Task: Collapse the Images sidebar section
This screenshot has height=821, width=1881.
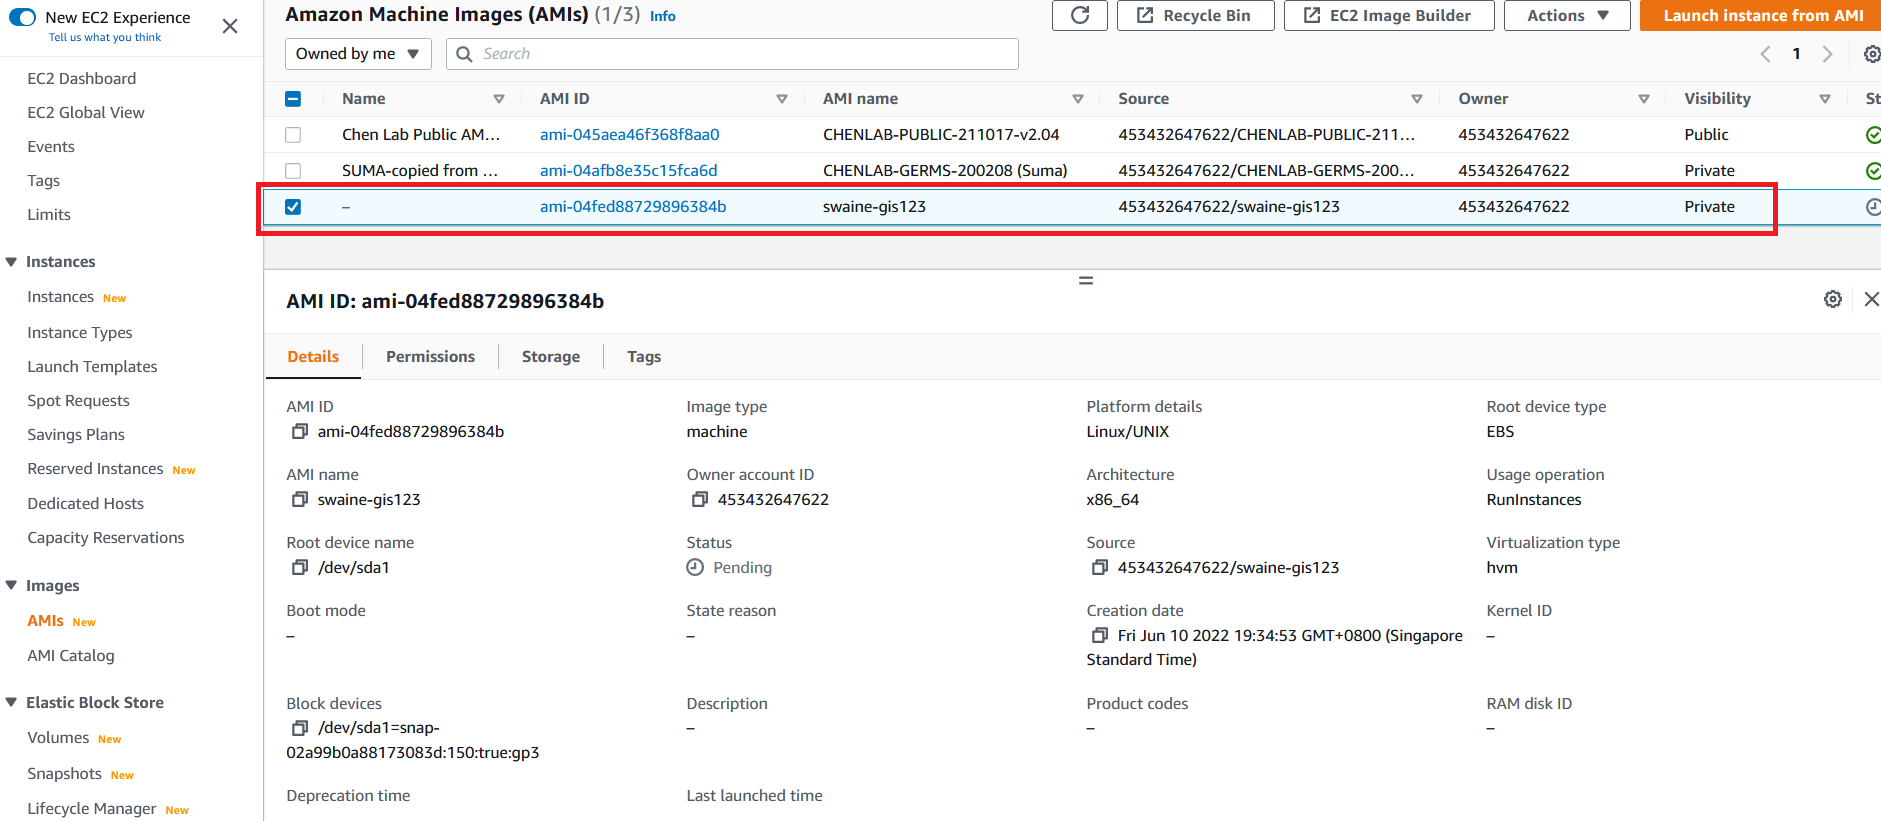Action: coord(12,586)
